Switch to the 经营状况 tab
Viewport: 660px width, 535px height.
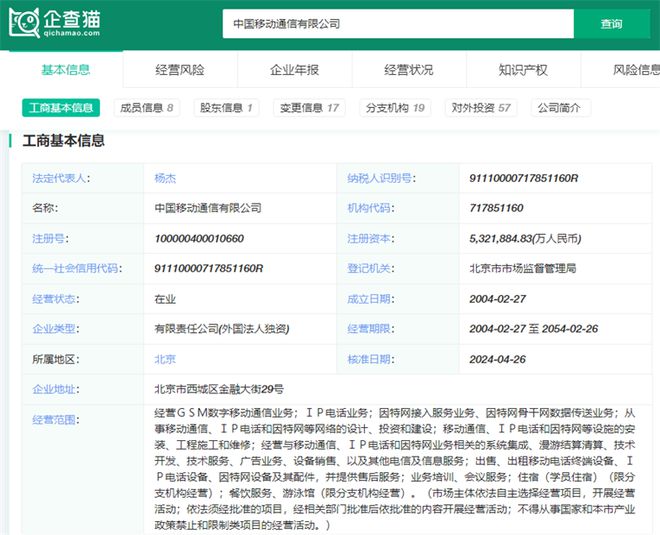[409, 69]
